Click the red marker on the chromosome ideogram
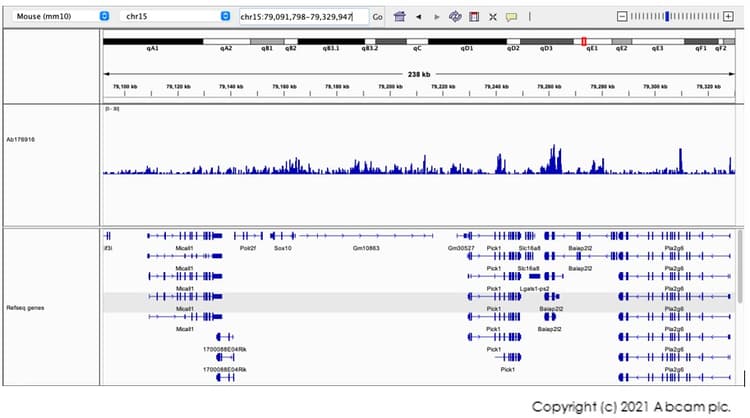This screenshot has height=418, width=750. (584, 41)
